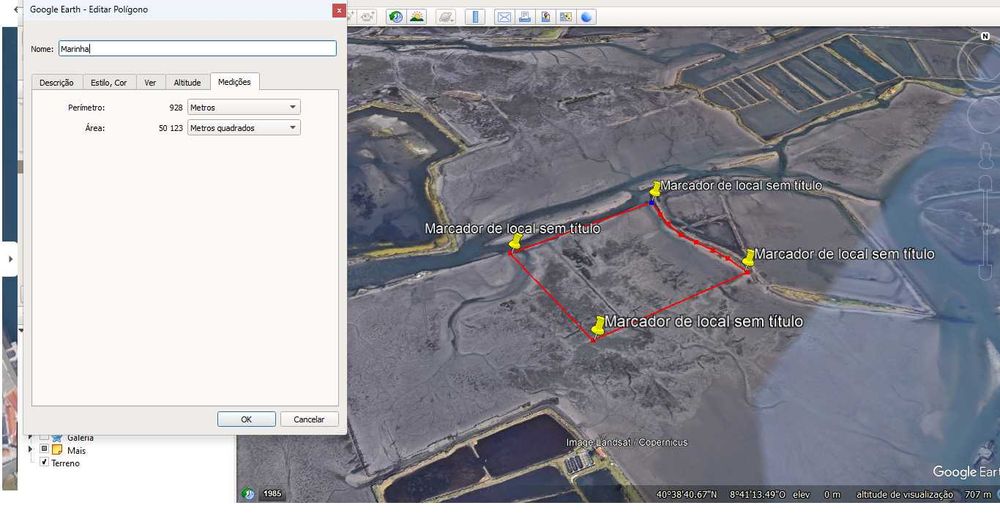The height and width of the screenshot is (527, 1000).
Task: Click the print toolbar icon
Action: pyautogui.click(x=525, y=17)
